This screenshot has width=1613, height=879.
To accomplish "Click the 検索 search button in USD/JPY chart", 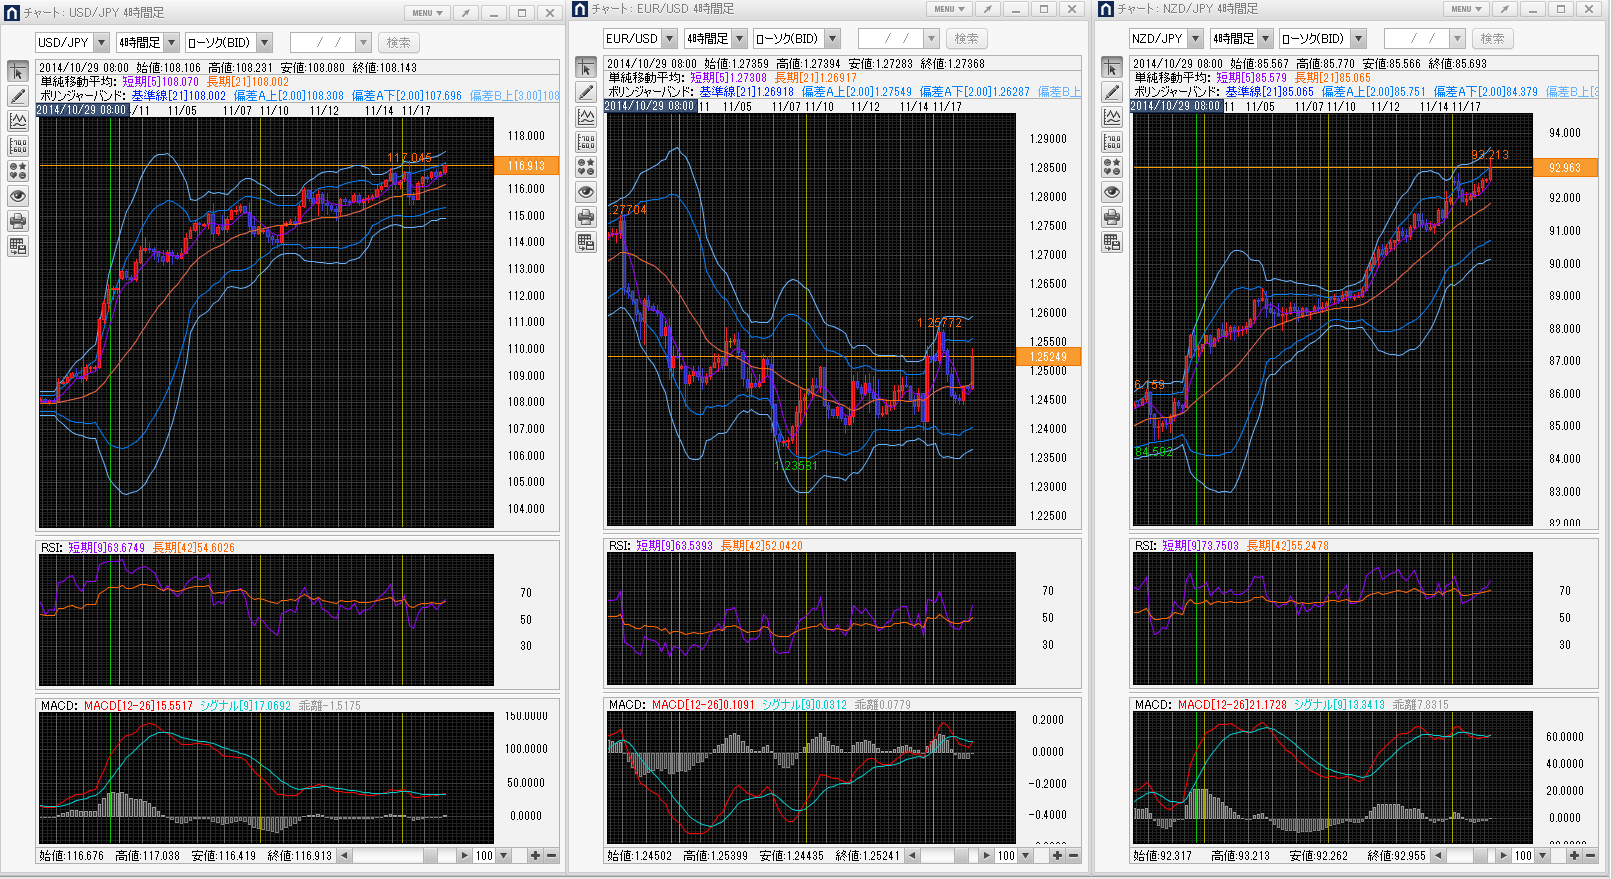I will [398, 43].
